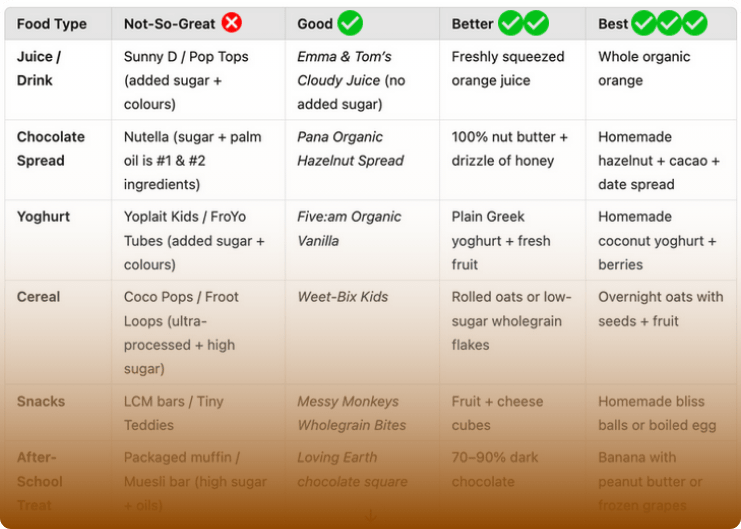The width and height of the screenshot is (741, 529).
Task: Click the Yoghurt row label
Action: pyautogui.click(x=43, y=217)
